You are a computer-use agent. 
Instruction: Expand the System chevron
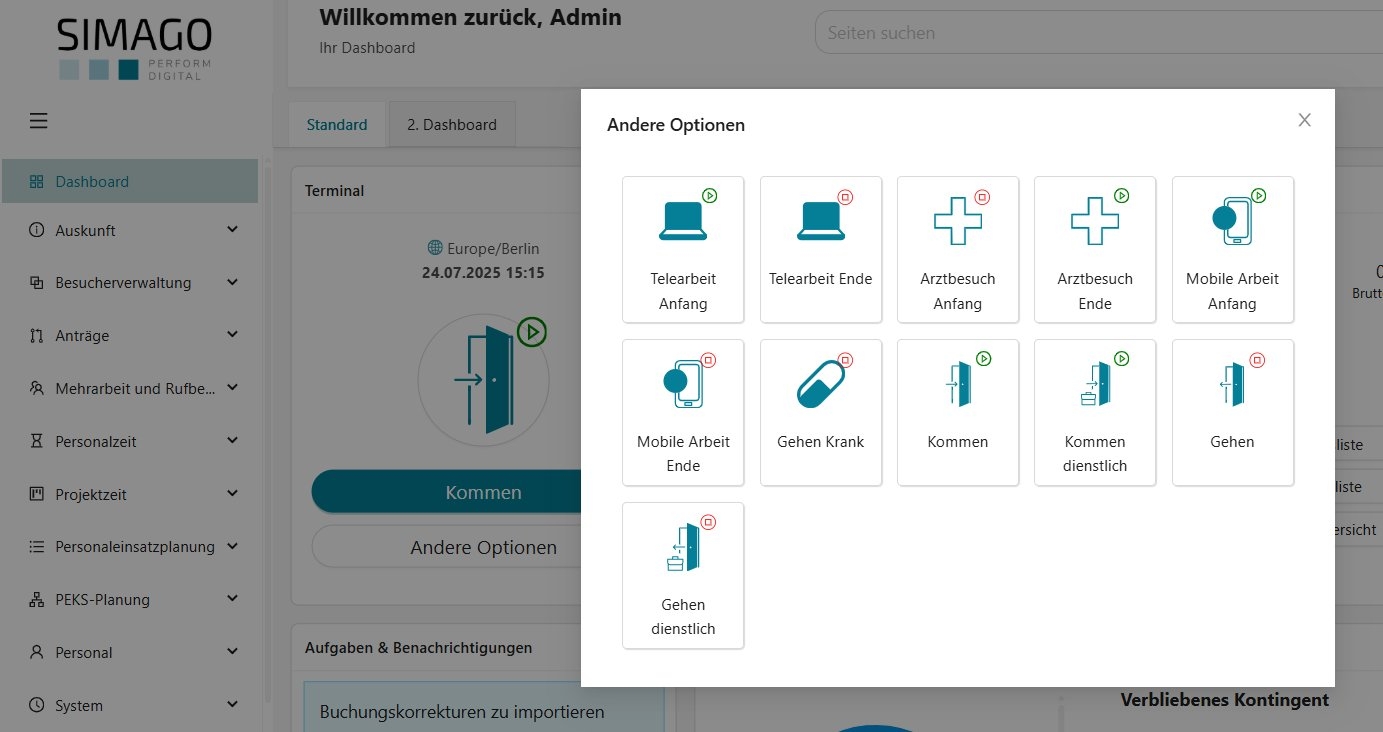(x=233, y=705)
